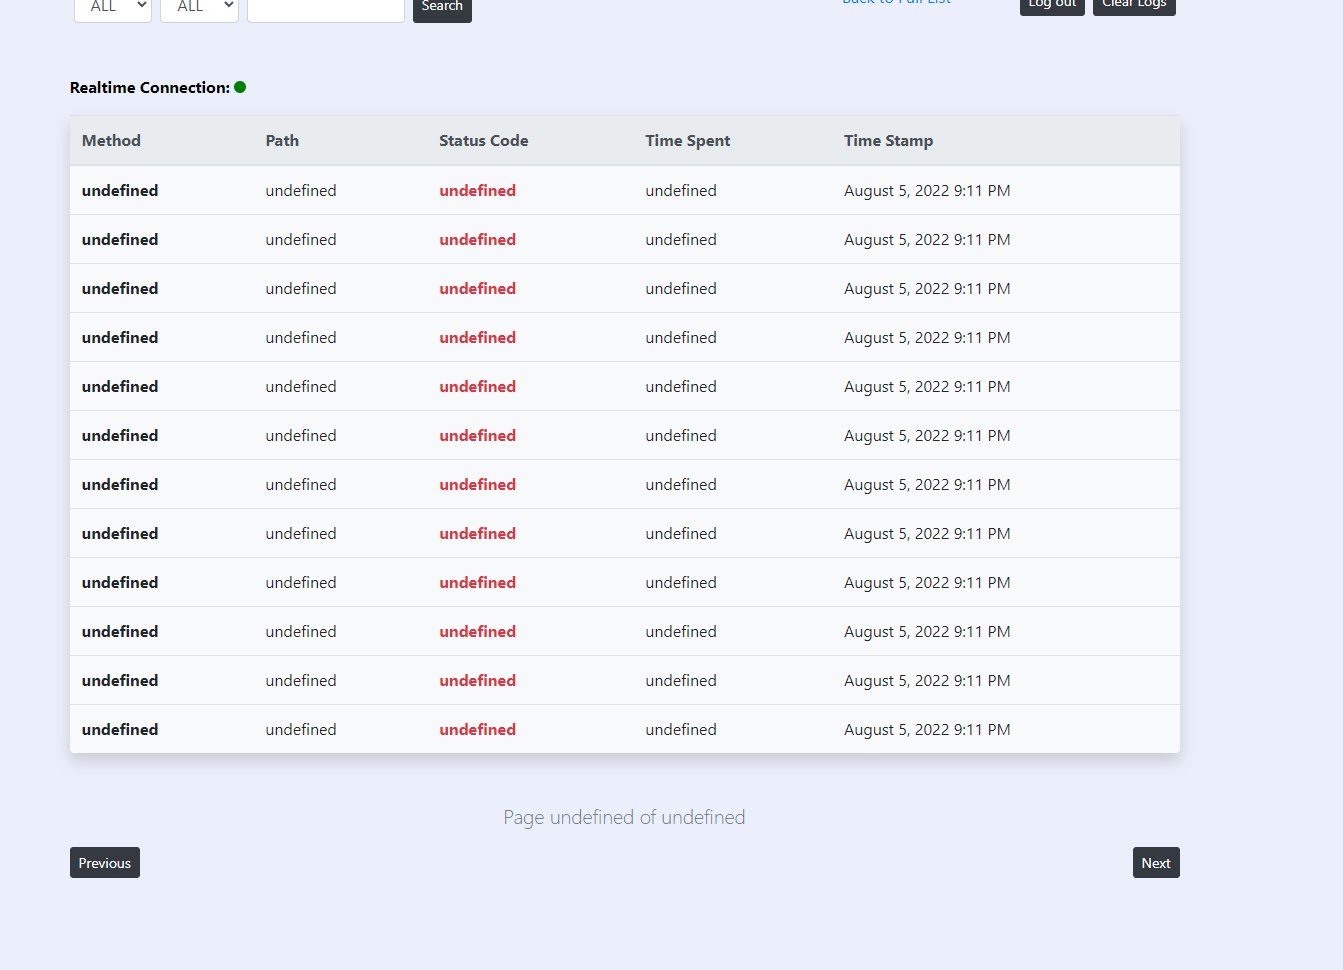
Task: Expand the Method column filter options
Action: 112,8
